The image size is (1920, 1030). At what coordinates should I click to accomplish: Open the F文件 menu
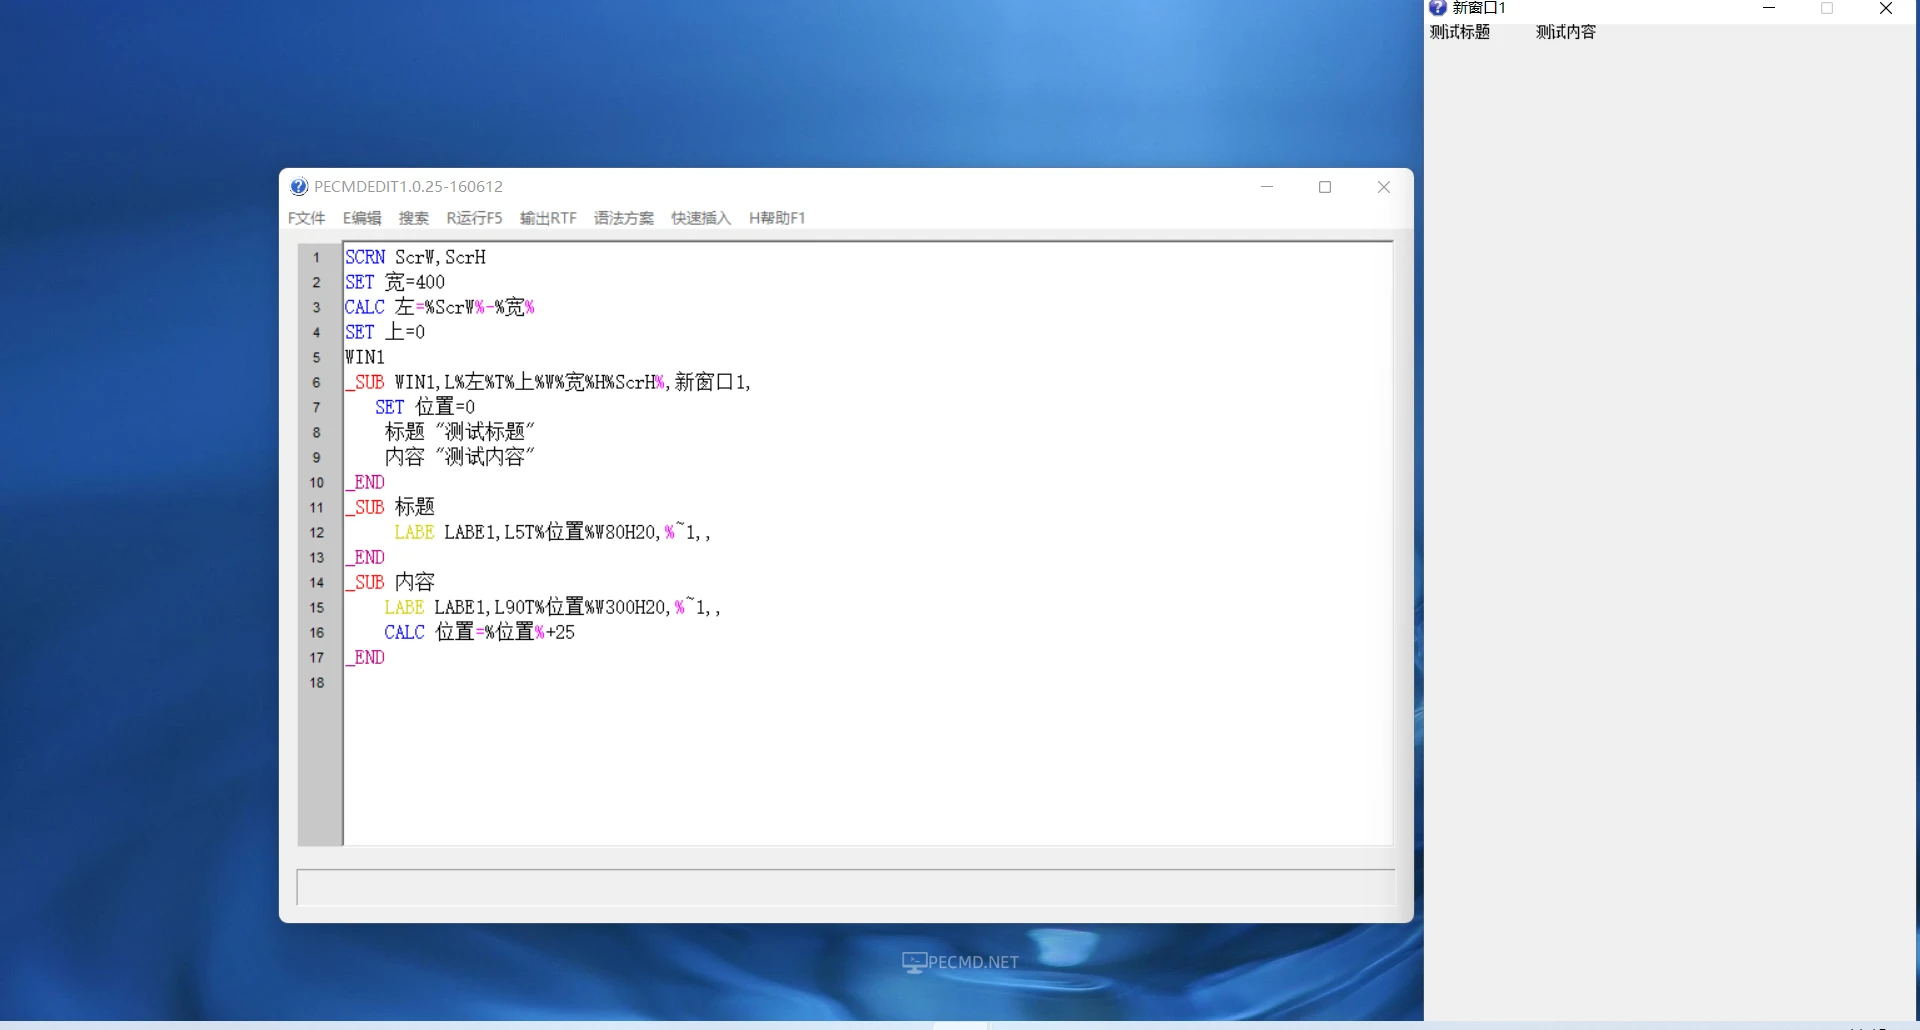pos(306,218)
